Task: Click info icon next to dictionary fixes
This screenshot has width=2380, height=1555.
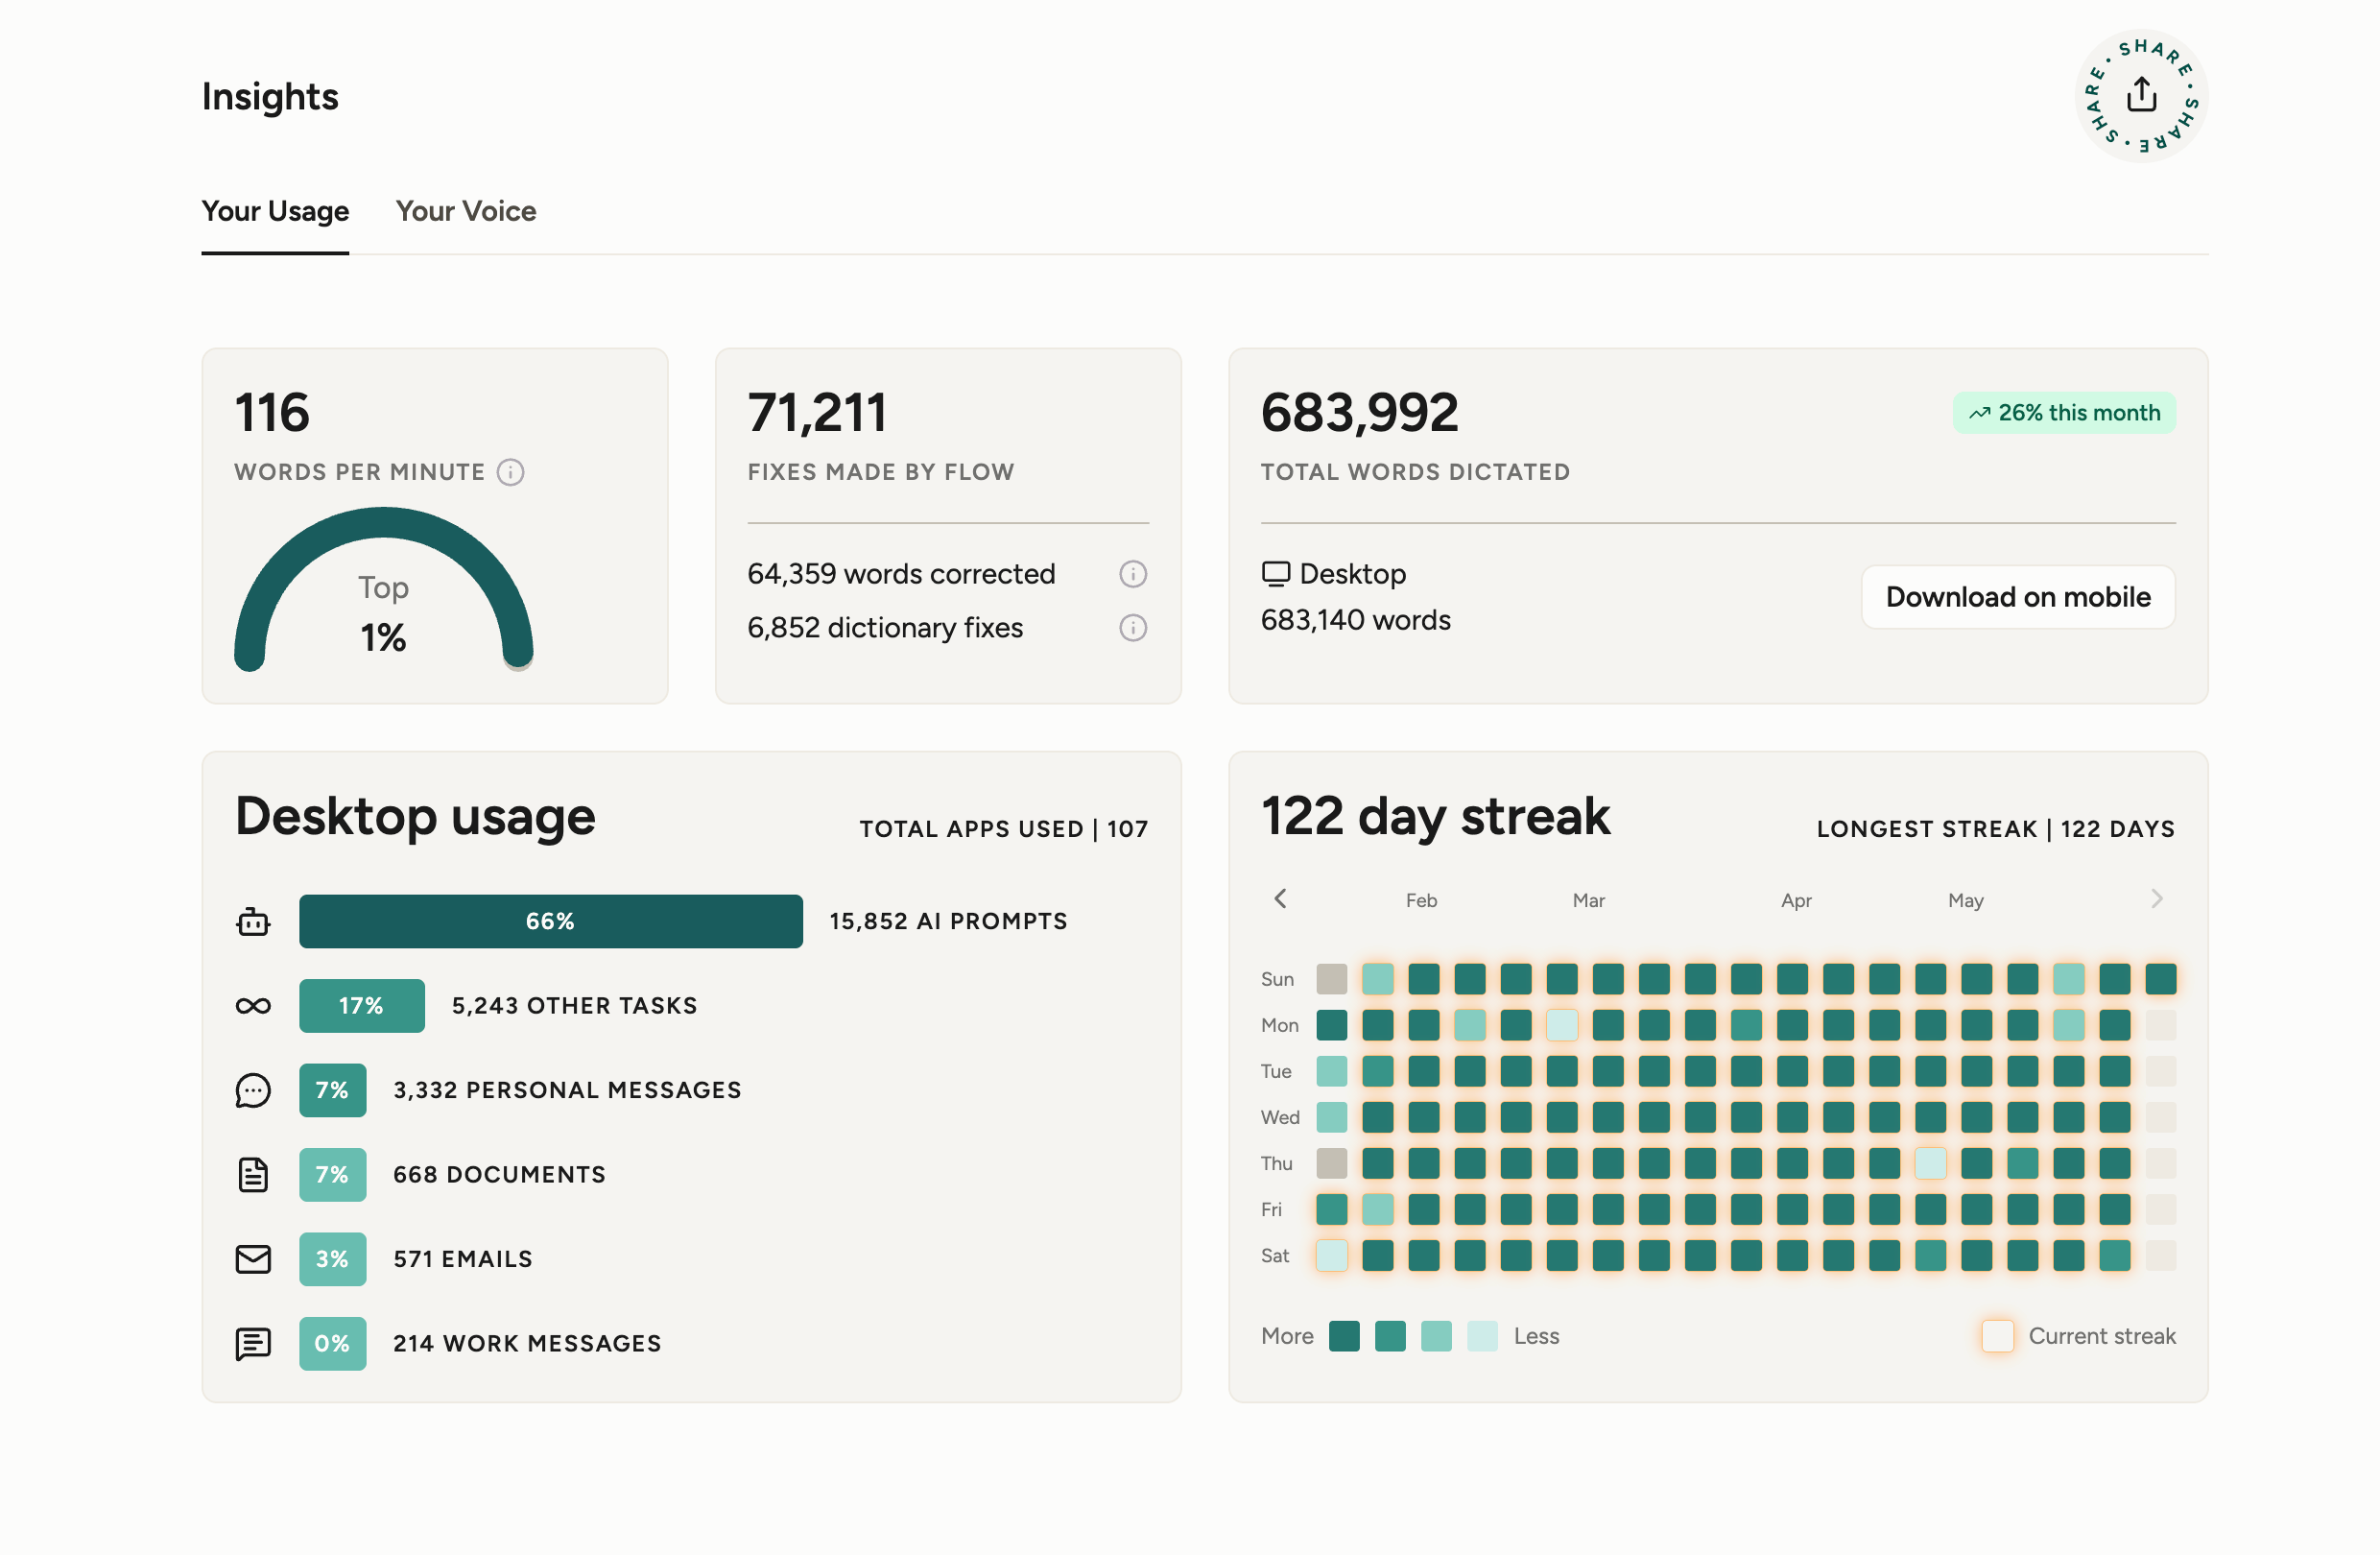Action: pos(1132,628)
